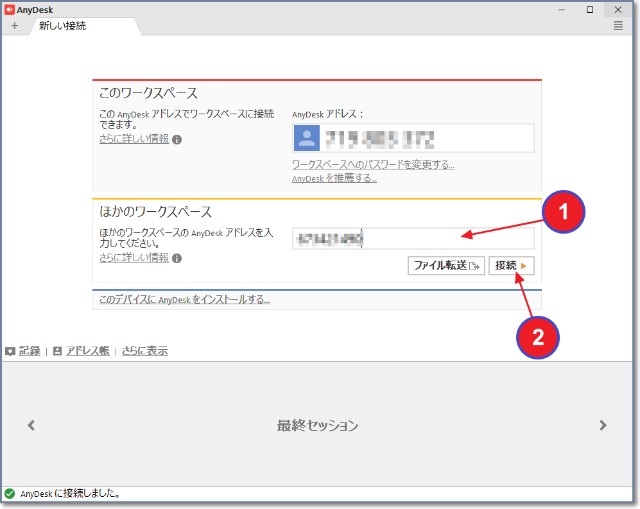640x509 pixels.
Task: Open ワークスペースへのパスワードを変更する link
Action: pyautogui.click(x=373, y=164)
